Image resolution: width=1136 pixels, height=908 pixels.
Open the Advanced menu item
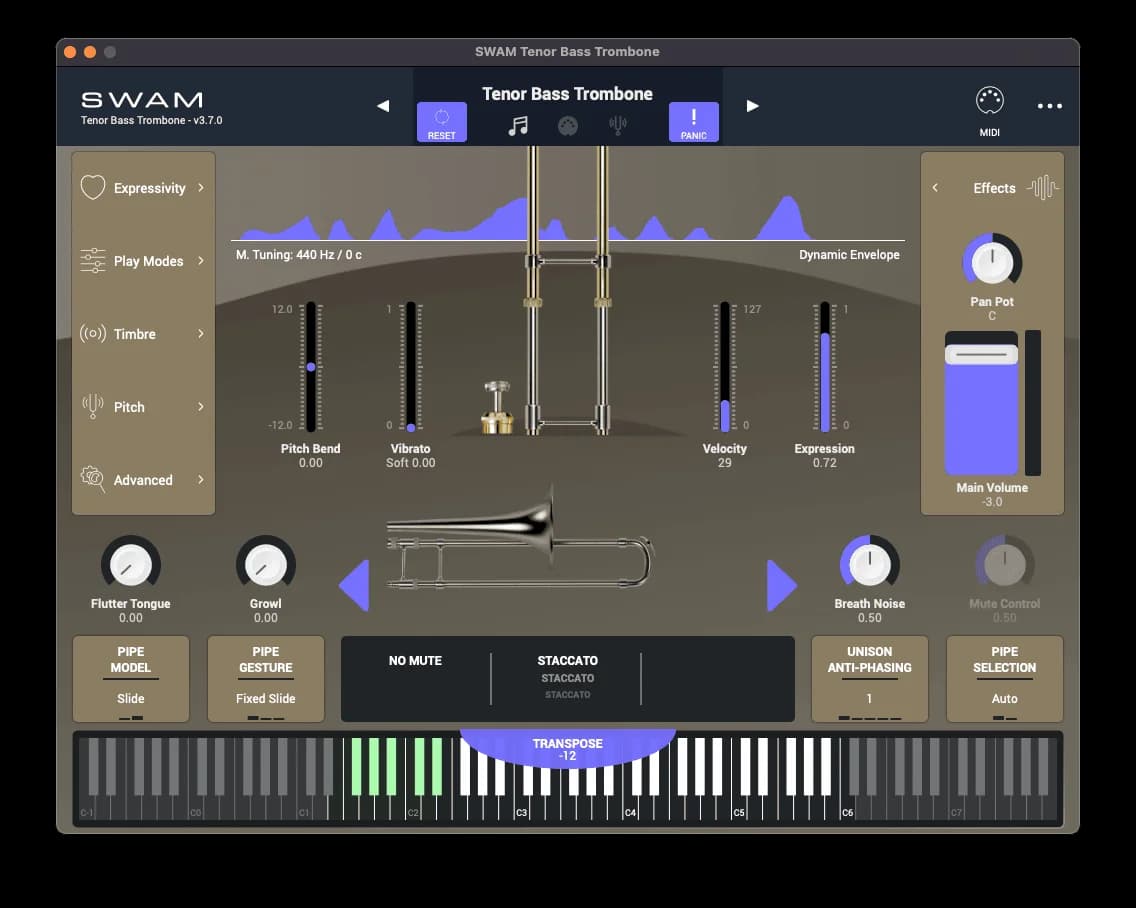tap(143, 480)
